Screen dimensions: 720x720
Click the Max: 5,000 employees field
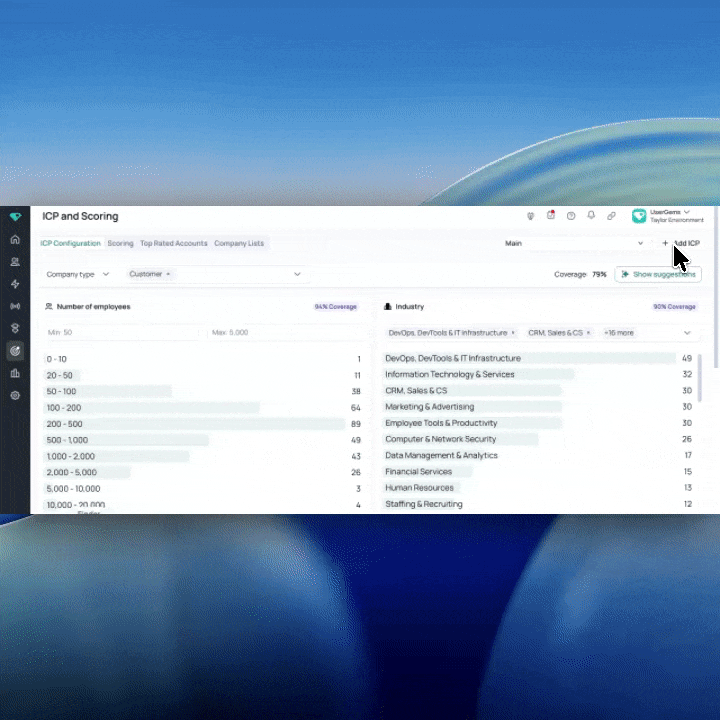point(285,332)
